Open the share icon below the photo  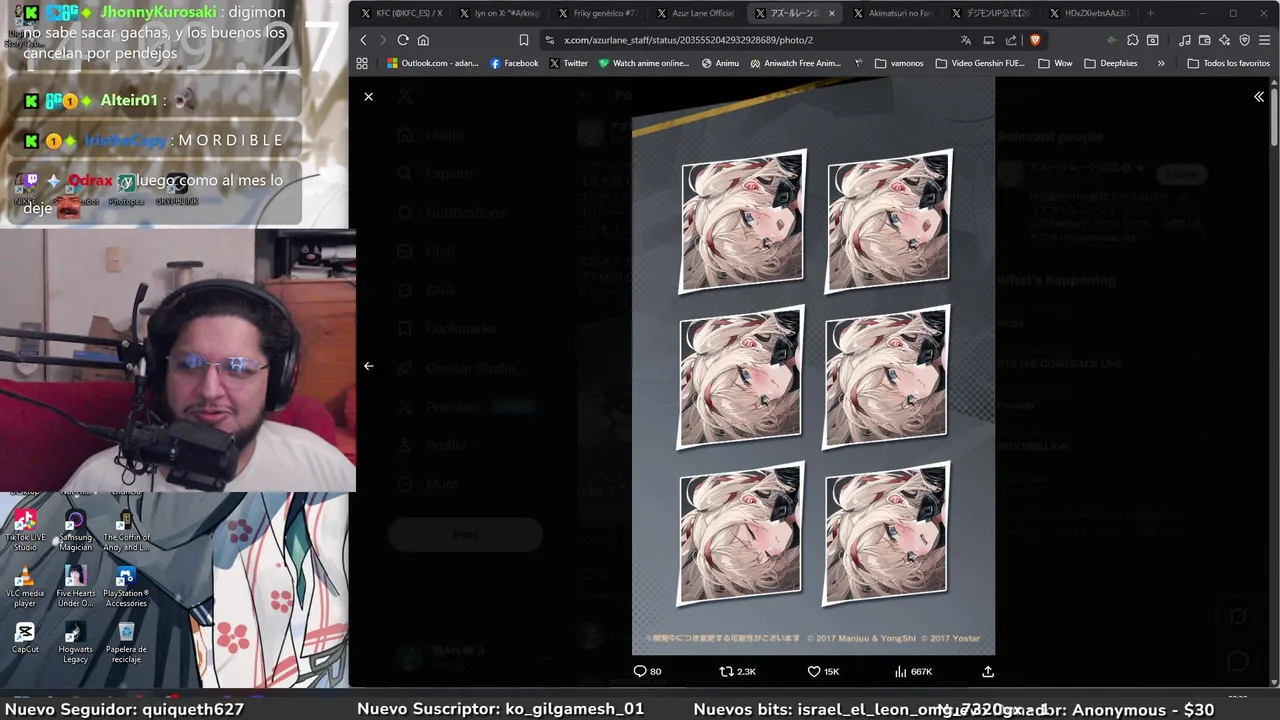pos(988,671)
